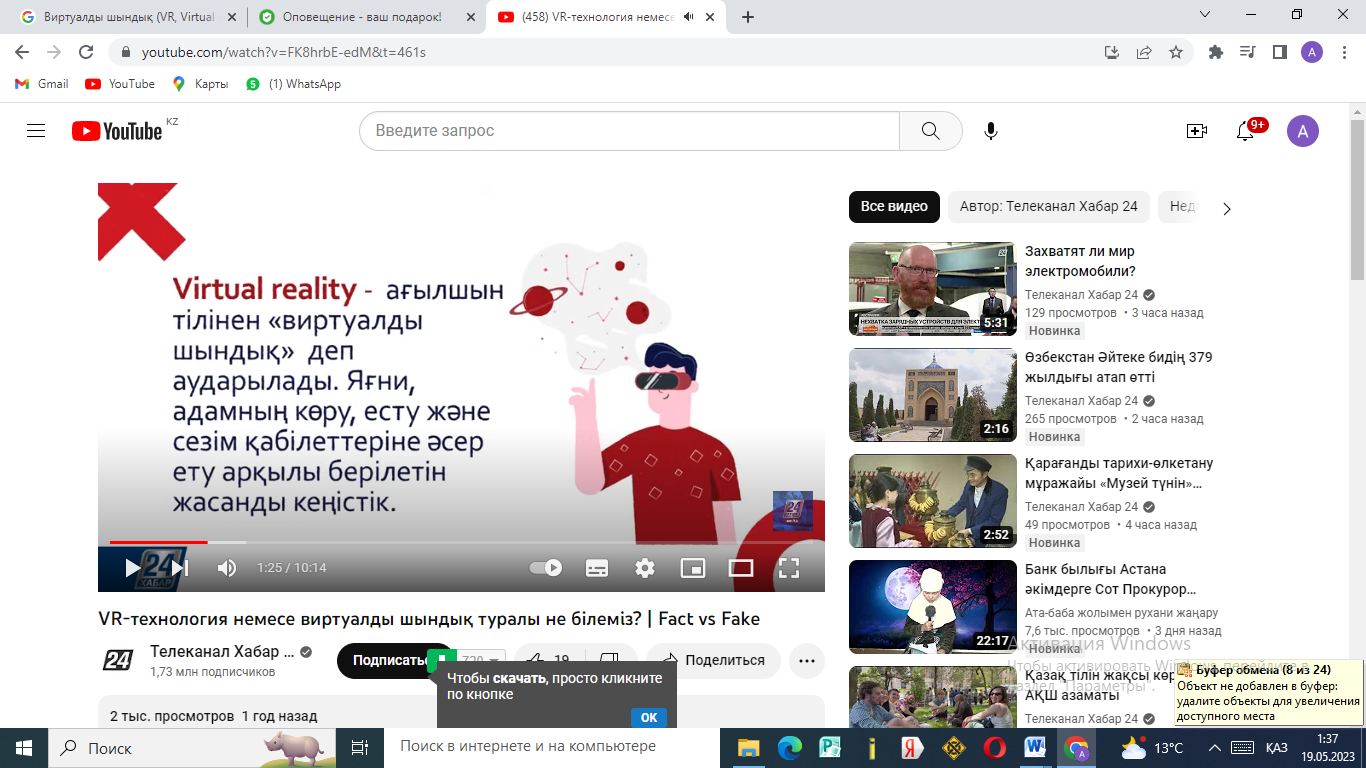Open YouTube notifications bell
1366x768 pixels.
tap(1245, 131)
